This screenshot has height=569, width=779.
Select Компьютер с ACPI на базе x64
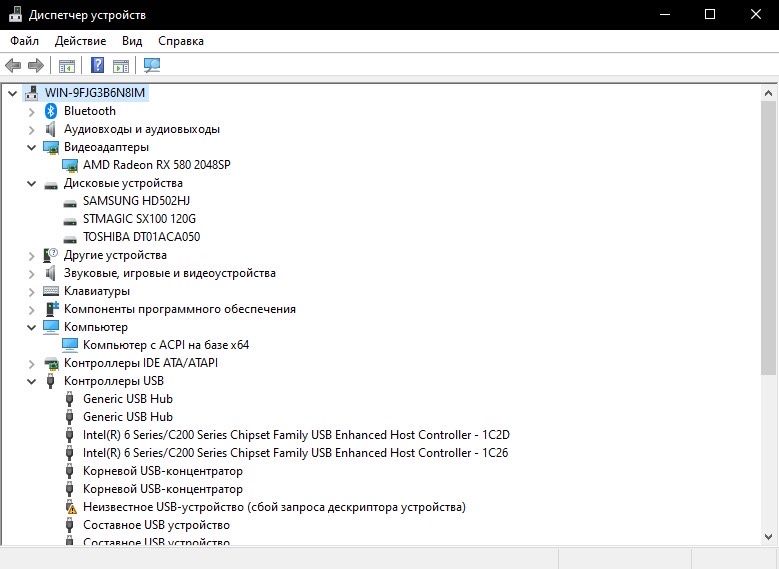[x=166, y=345]
